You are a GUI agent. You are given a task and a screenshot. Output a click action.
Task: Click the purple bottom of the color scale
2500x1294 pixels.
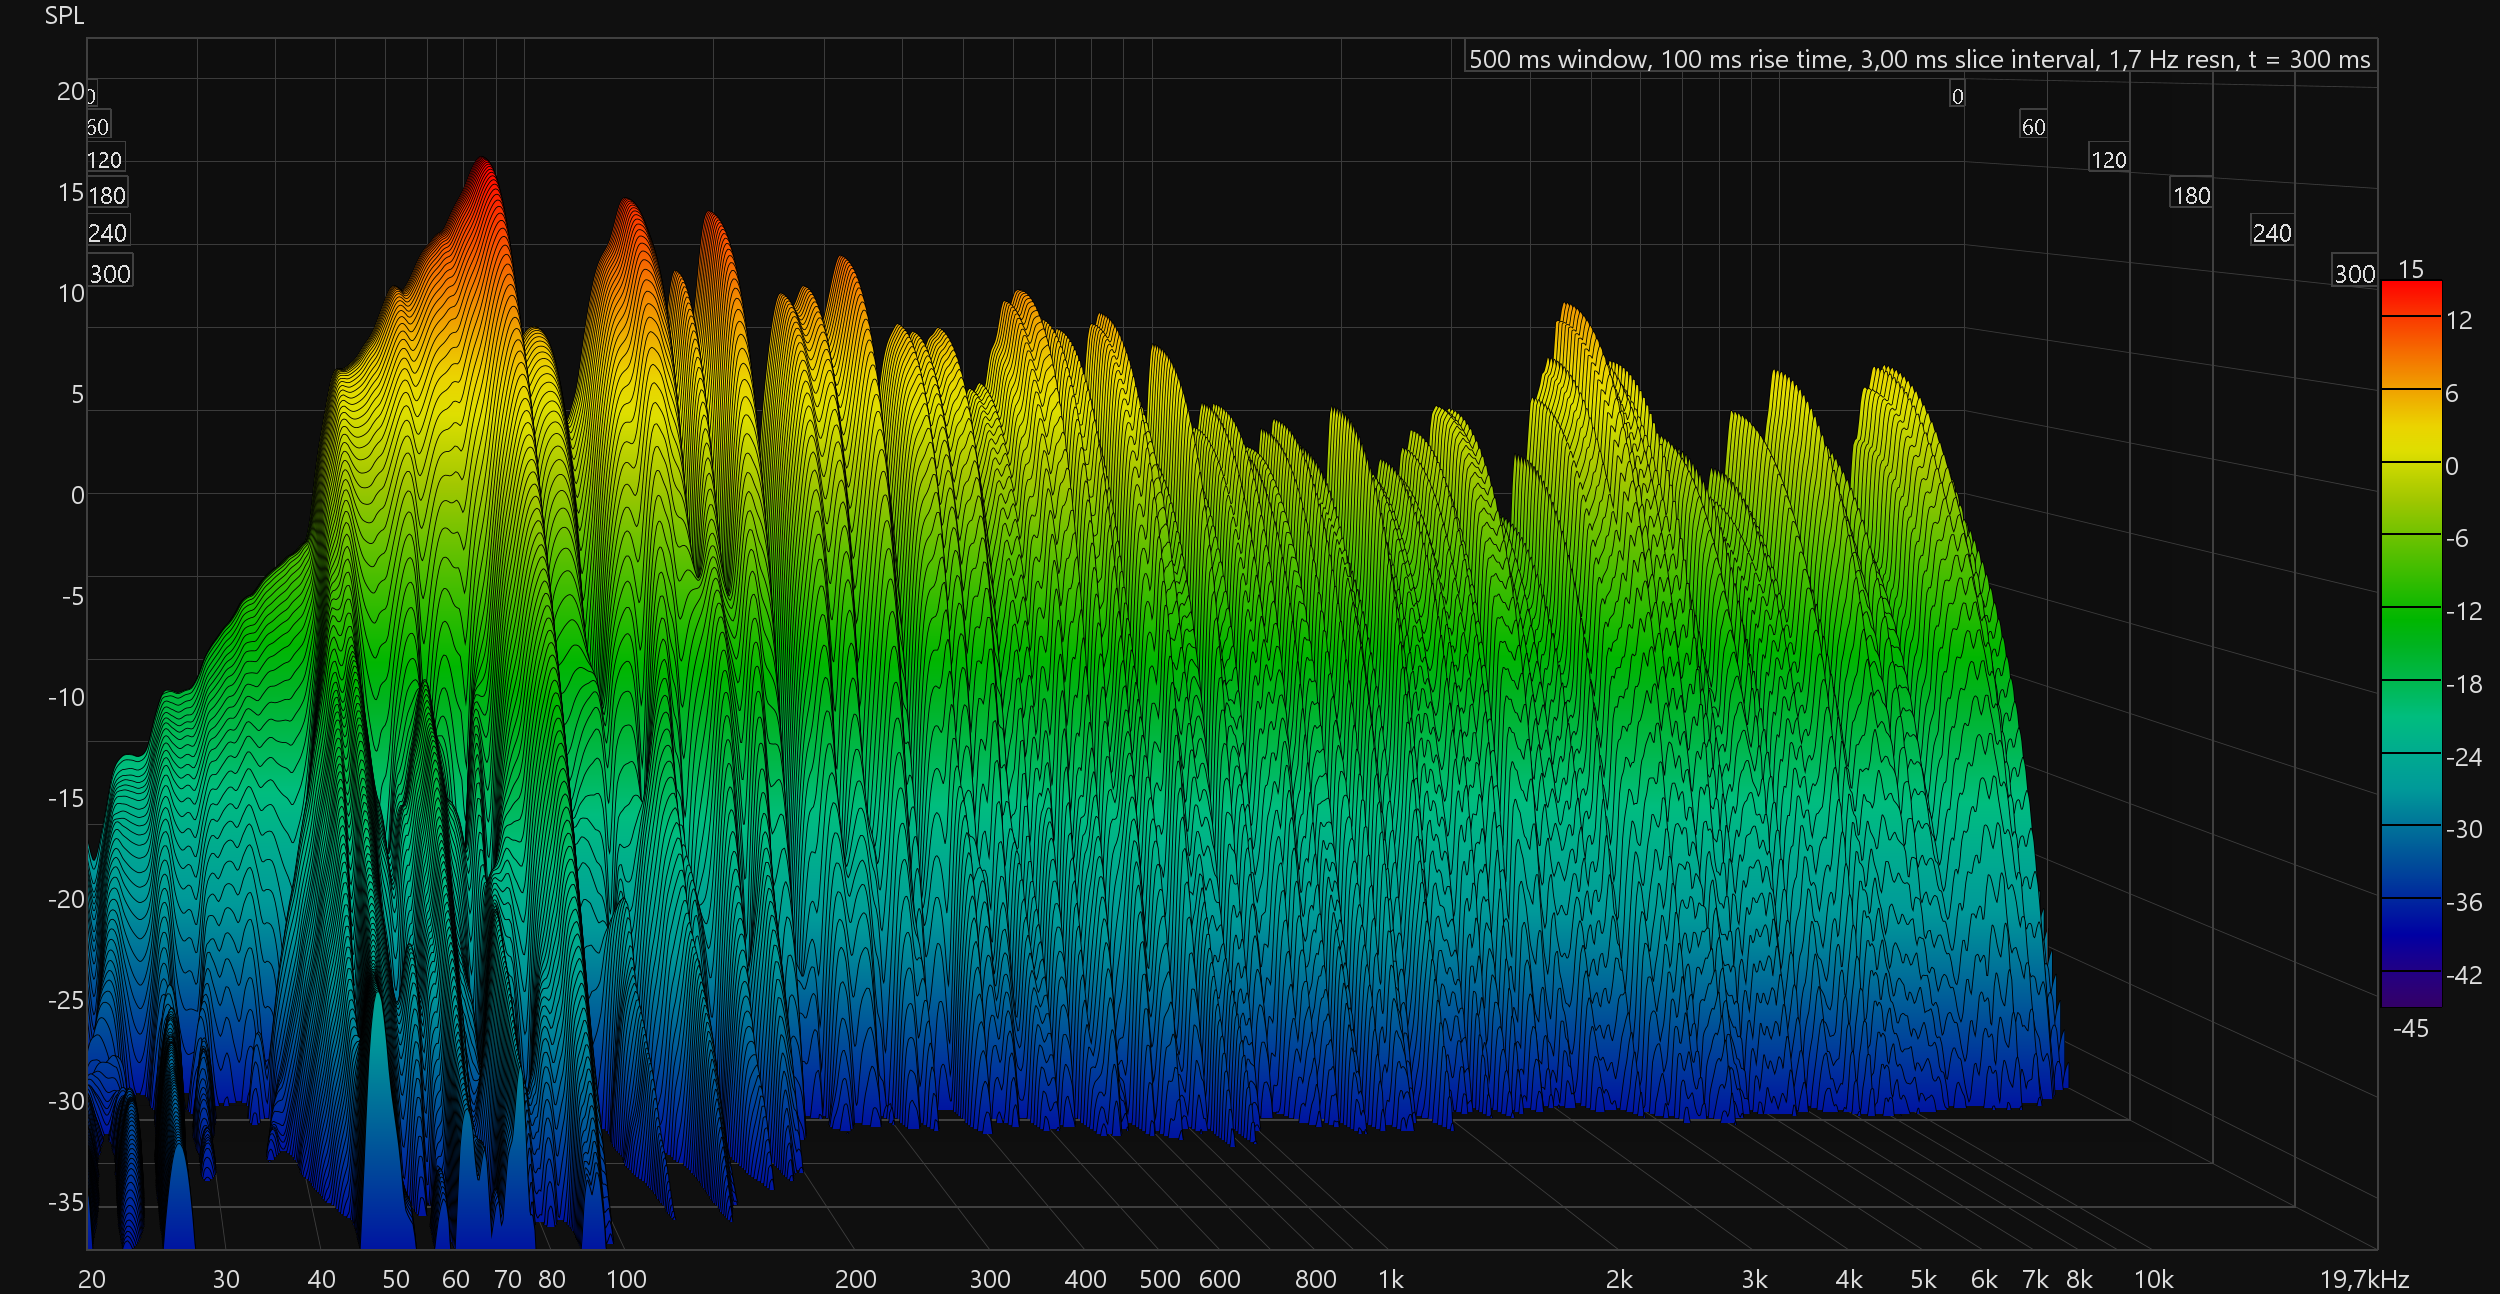[x=2411, y=990]
